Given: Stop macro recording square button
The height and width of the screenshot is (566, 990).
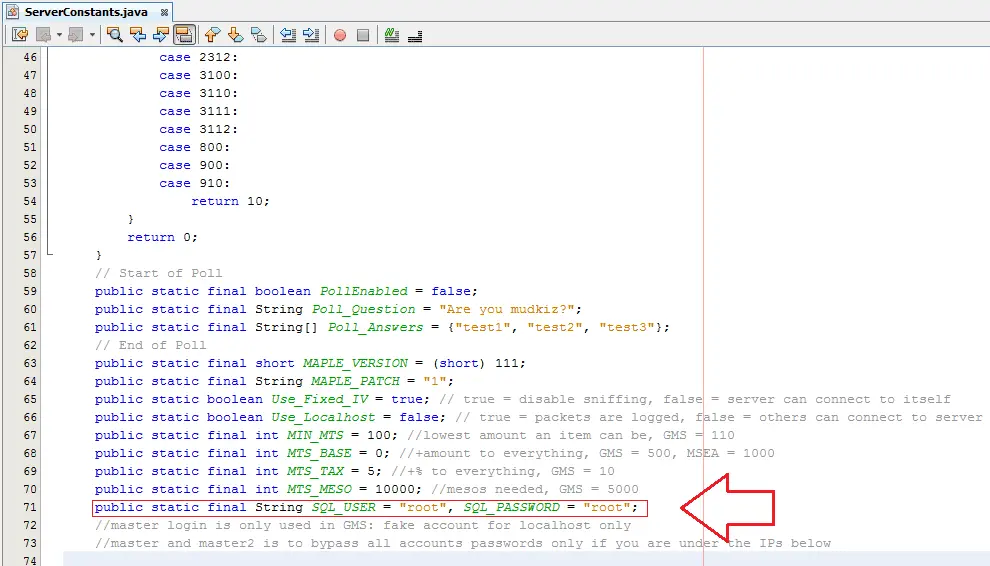Looking at the screenshot, I should [x=362, y=35].
